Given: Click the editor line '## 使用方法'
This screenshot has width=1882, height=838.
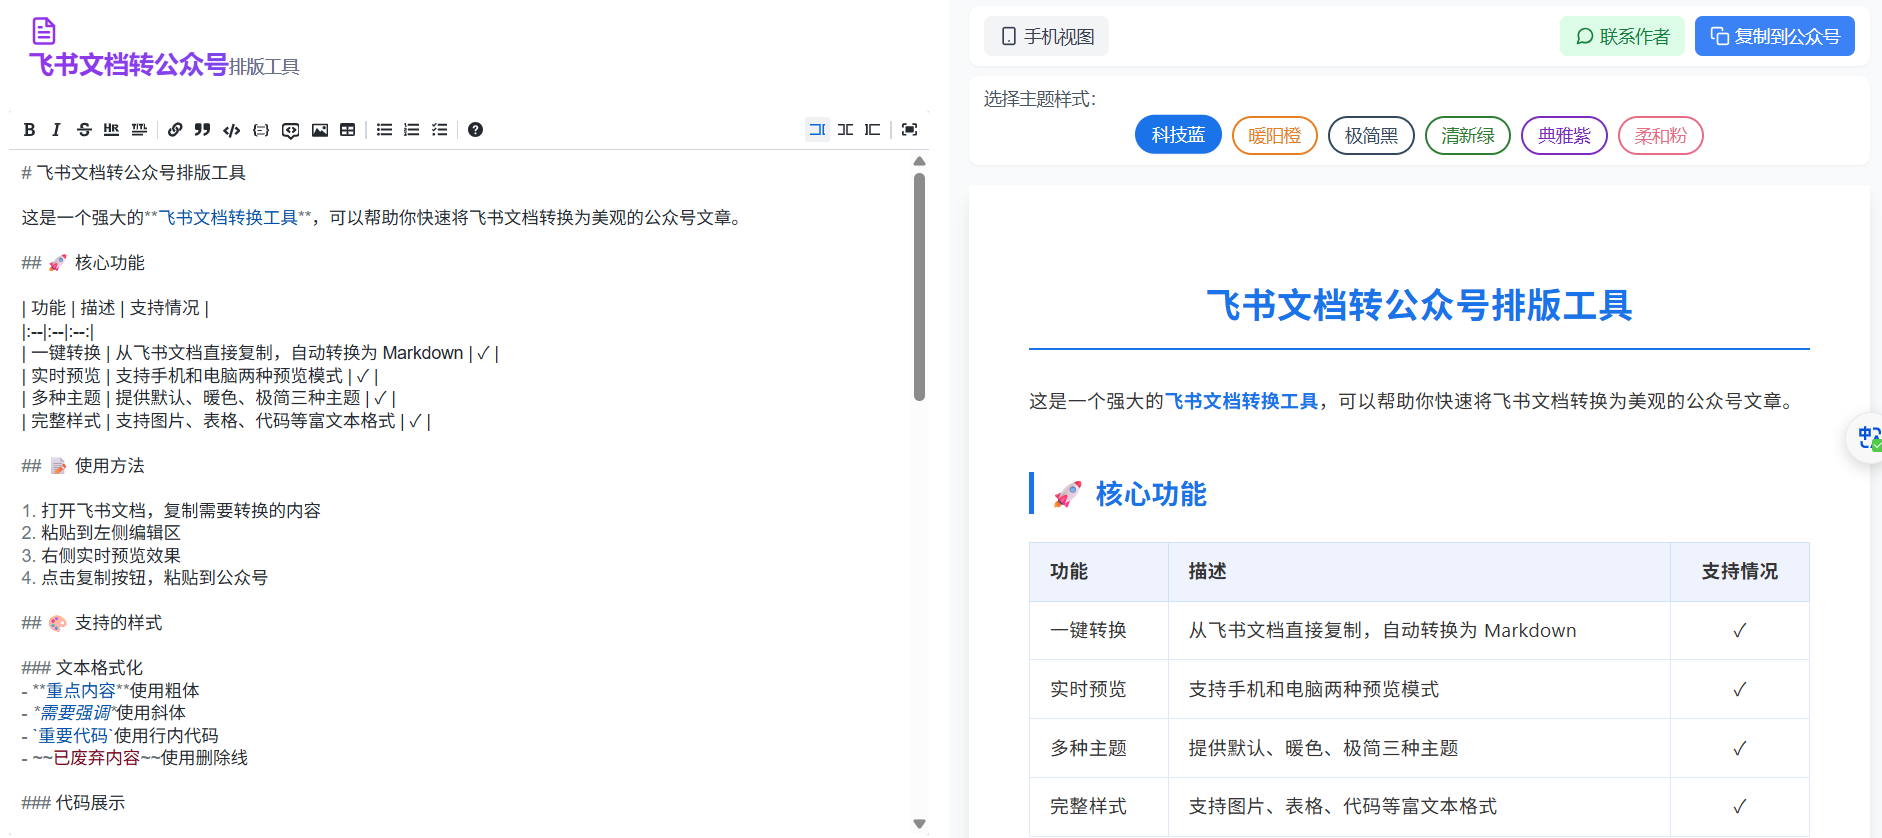Looking at the screenshot, I should [84, 466].
